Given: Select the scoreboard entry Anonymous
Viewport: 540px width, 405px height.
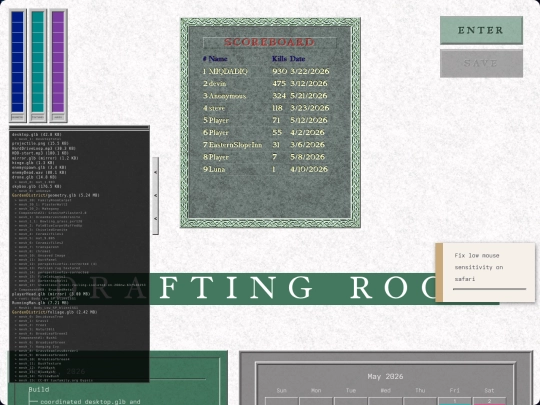Looking at the screenshot, I should tap(227, 96).
